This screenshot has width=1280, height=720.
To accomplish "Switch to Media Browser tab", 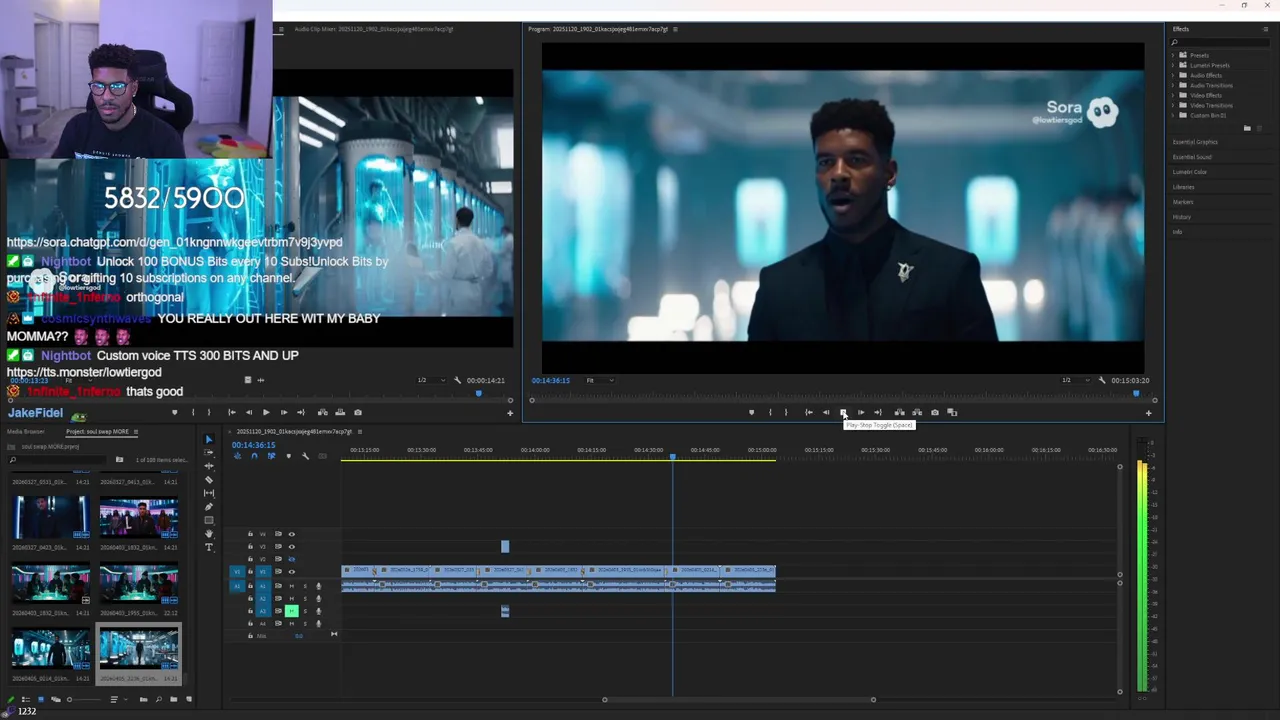I will (x=26, y=432).
